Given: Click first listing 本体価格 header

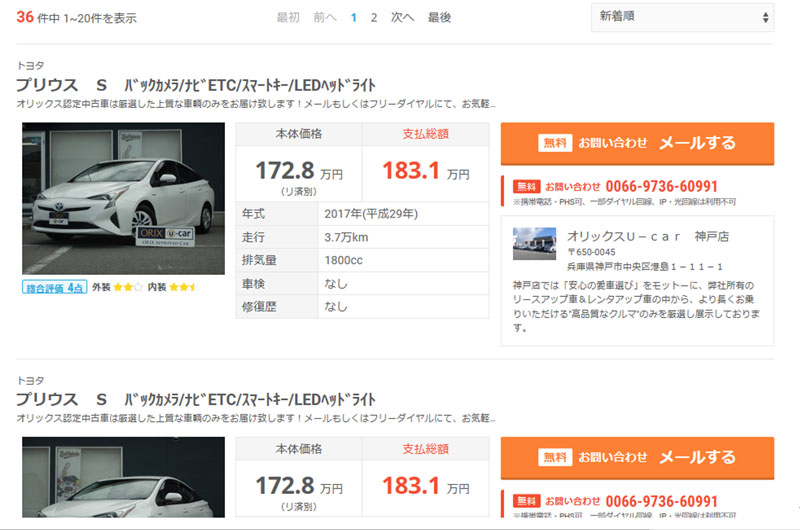Looking at the screenshot, I should (299, 134).
